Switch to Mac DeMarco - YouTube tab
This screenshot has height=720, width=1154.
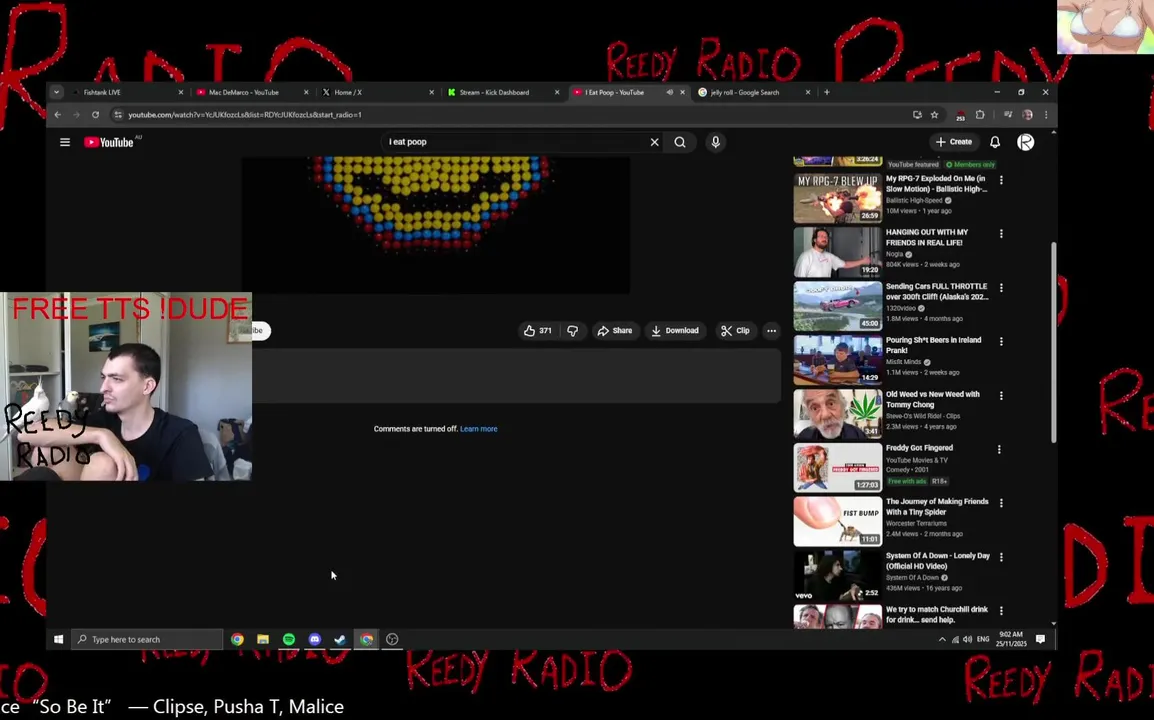(250, 92)
